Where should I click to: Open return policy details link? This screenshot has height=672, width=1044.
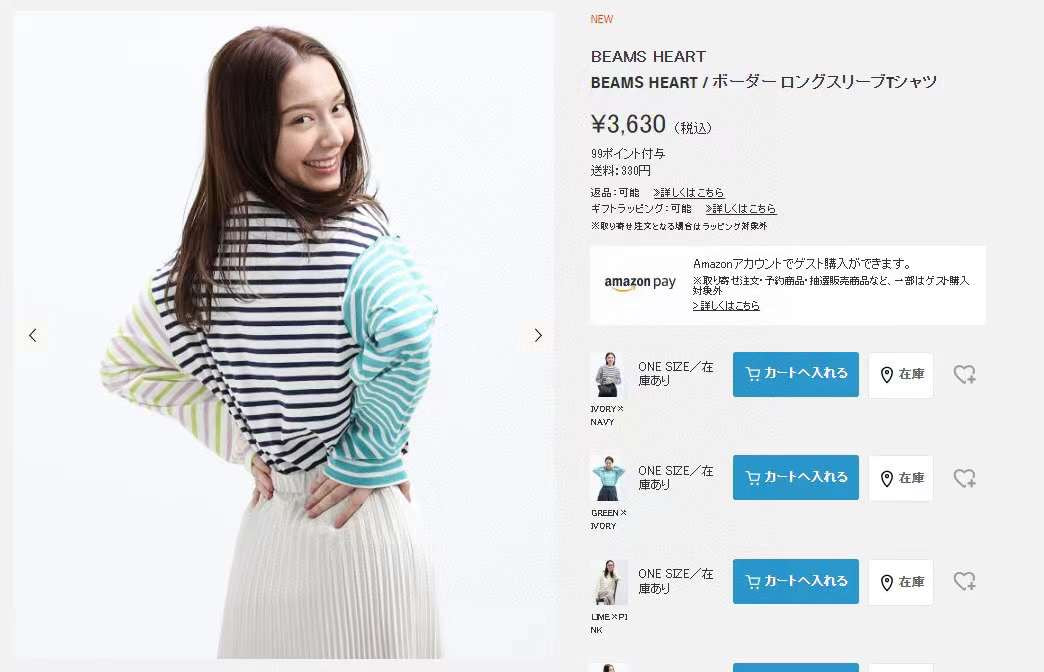[x=688, y=192]
